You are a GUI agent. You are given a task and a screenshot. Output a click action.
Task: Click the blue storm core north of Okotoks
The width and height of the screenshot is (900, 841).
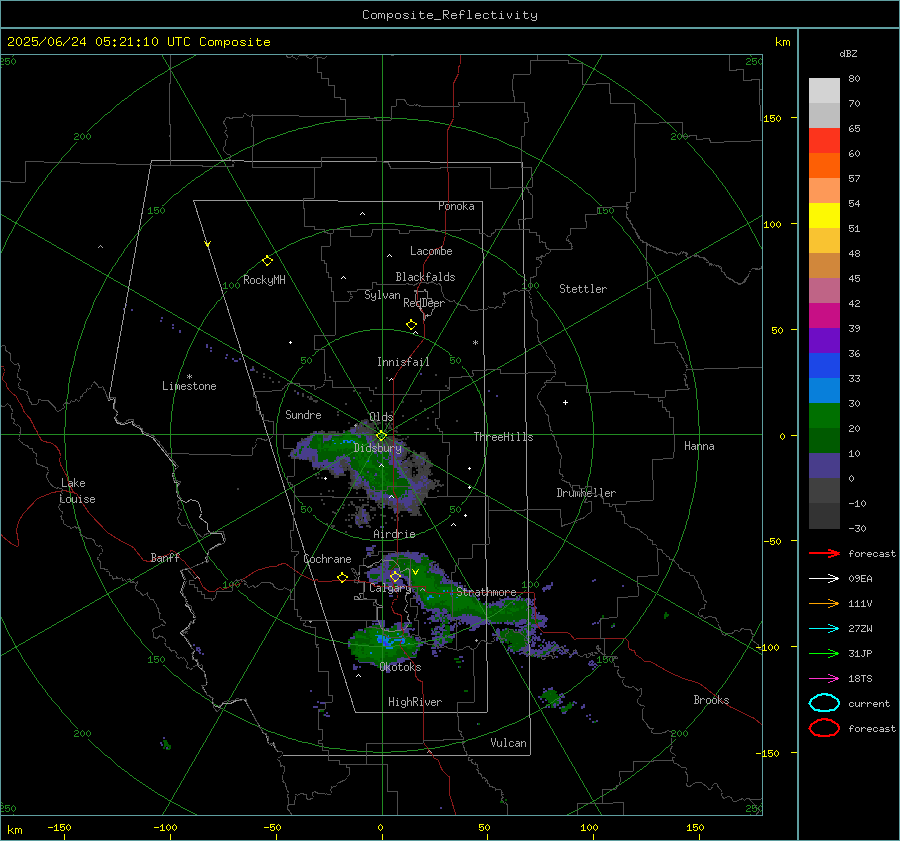pyautogui.click(x=390, y=640)
